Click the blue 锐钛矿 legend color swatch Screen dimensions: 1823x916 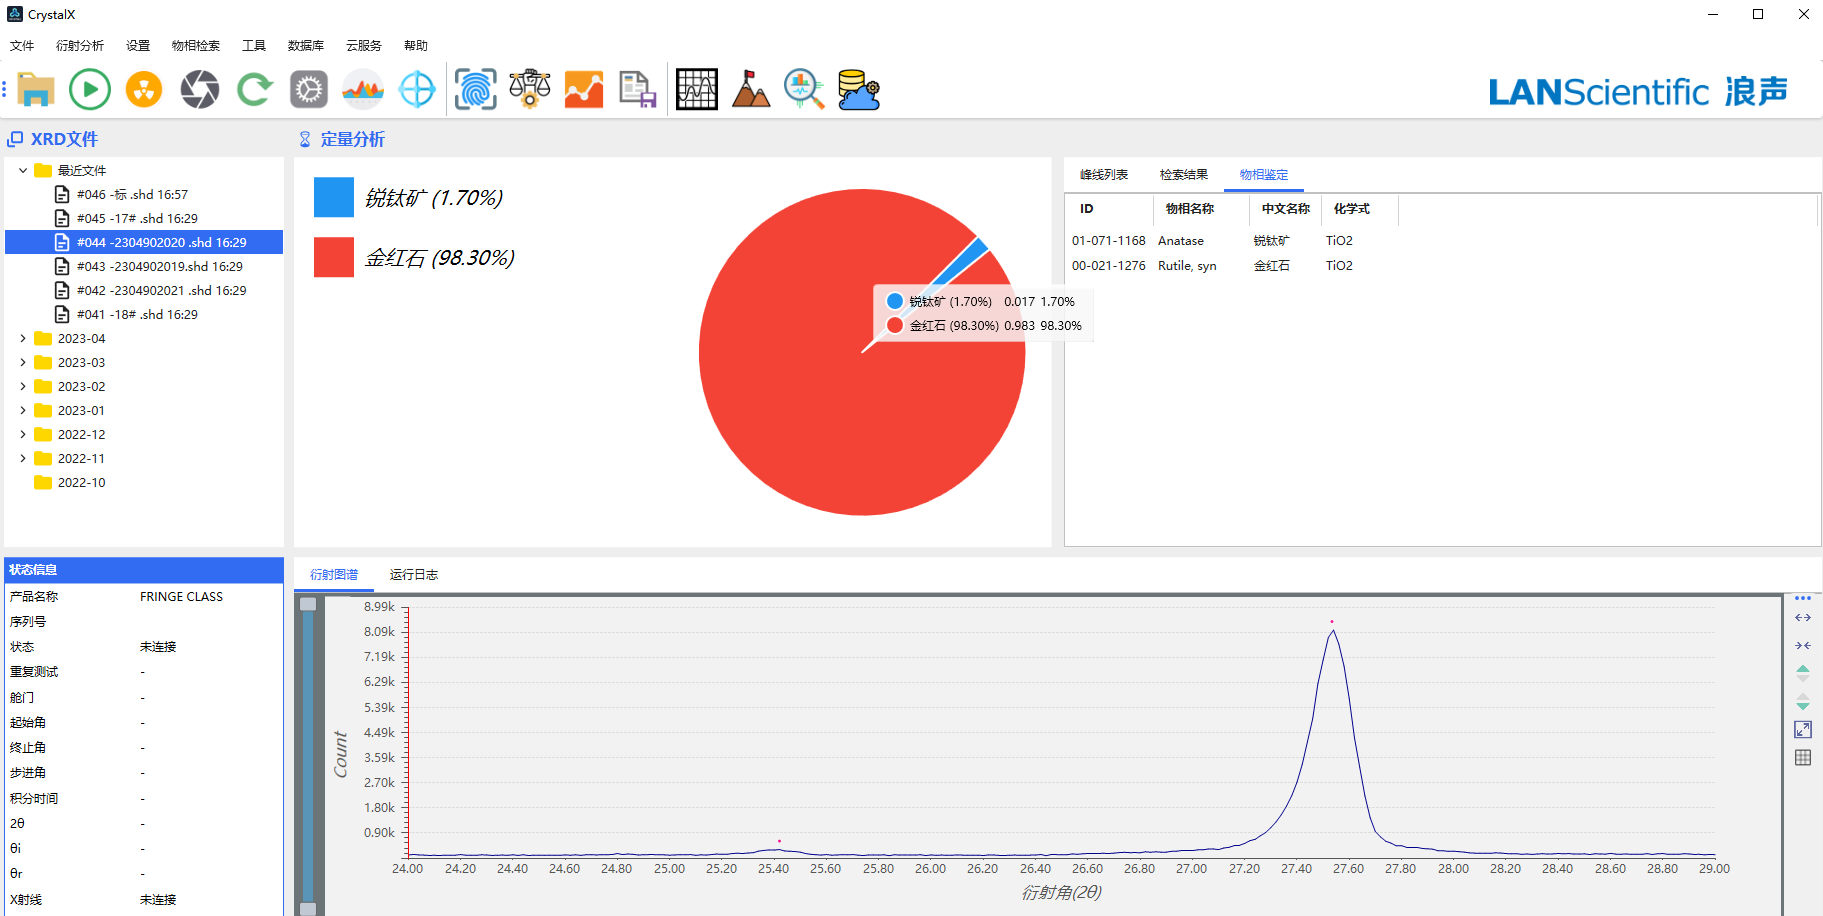tap(334, 198)
